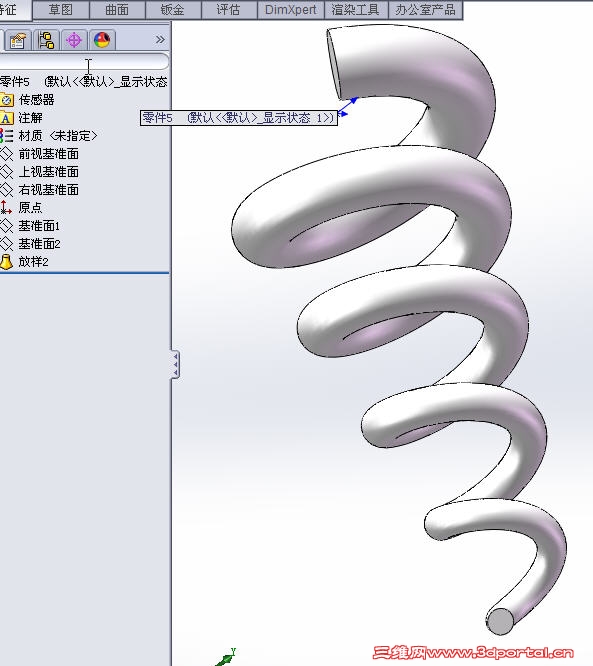Viewport: 593px width, 666px height.
Task: Click the feature tree filter field
Action: [x=84, y=62]
